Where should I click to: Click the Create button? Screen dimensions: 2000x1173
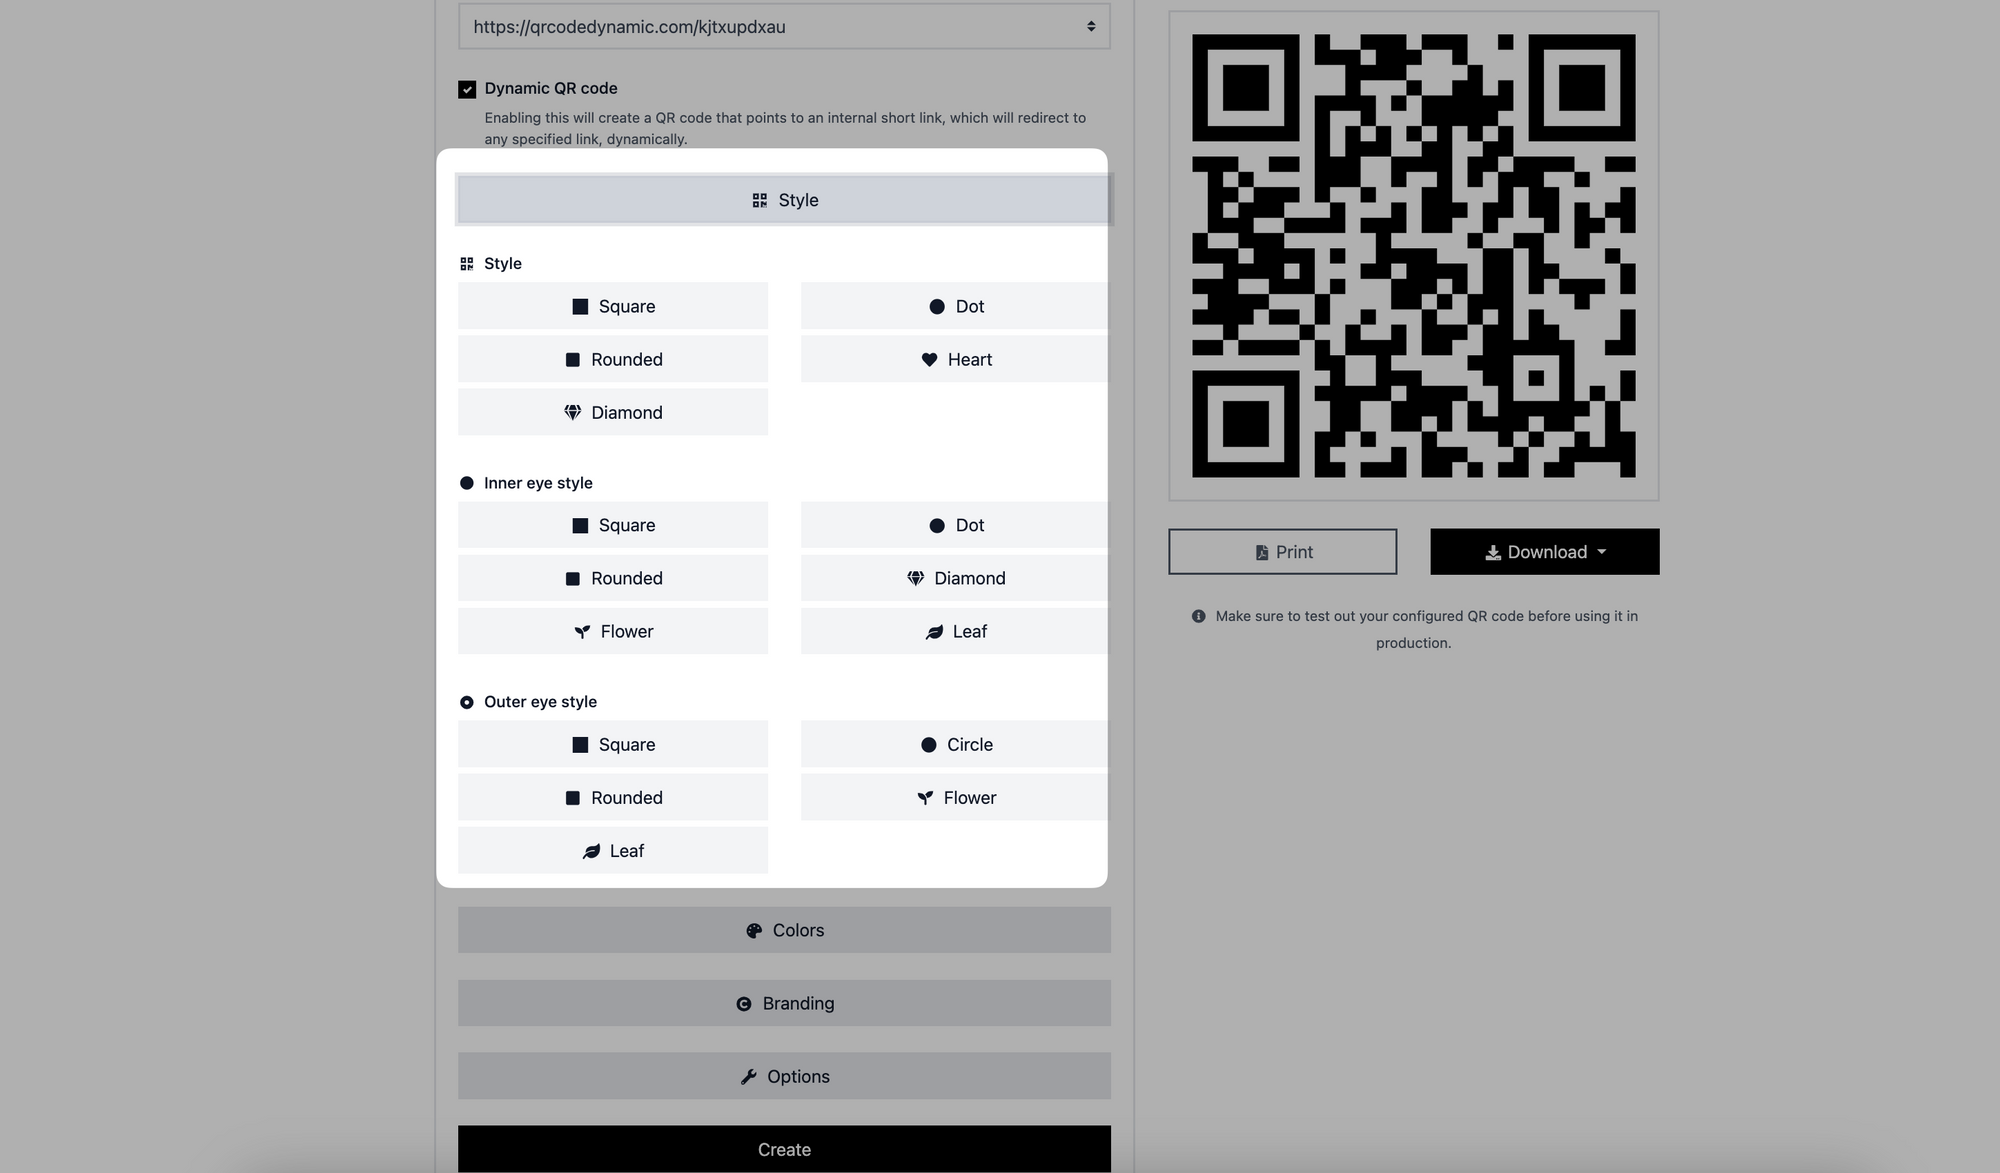point(783,1148)
